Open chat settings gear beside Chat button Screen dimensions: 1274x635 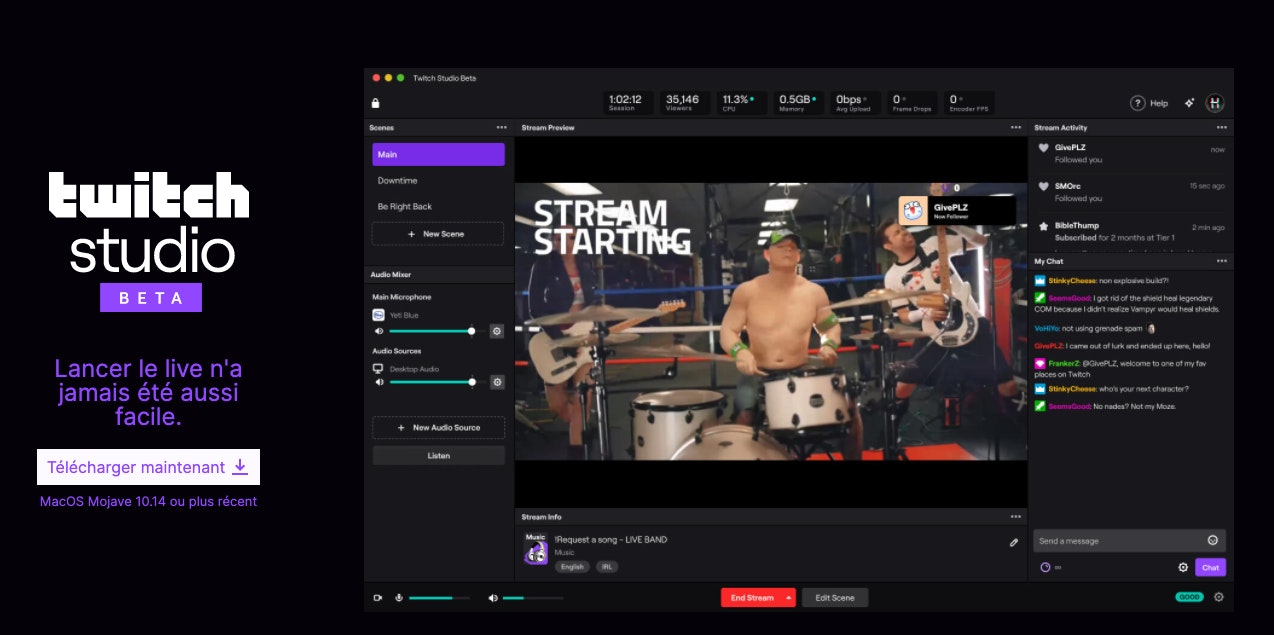(1183, 567)
